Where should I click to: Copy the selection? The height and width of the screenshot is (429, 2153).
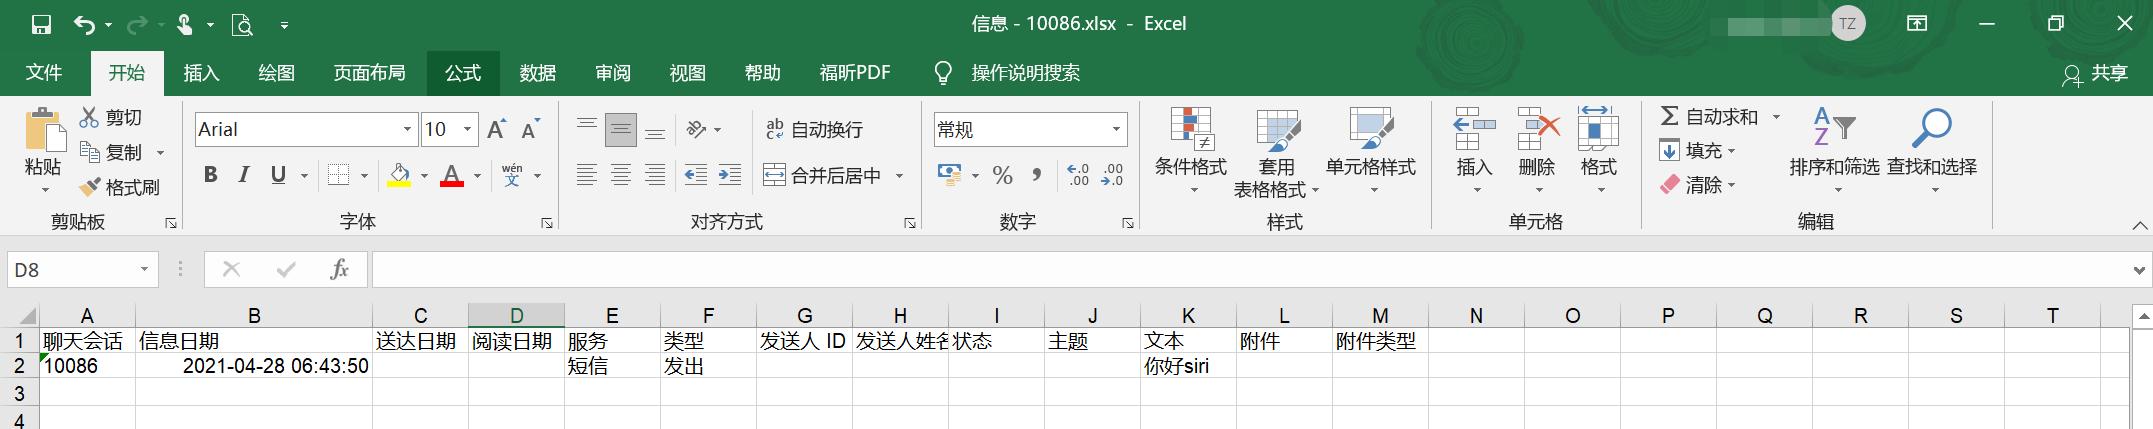pyautogui.click(x=111, y=152)
